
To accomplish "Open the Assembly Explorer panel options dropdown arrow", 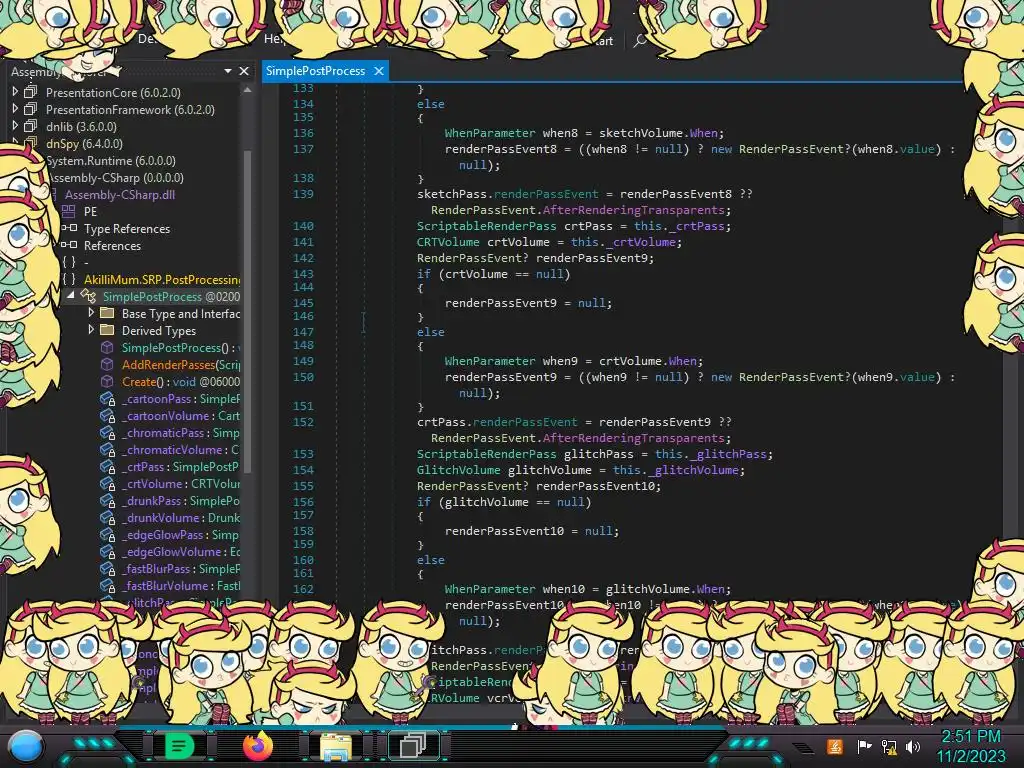I will point(228,71).
